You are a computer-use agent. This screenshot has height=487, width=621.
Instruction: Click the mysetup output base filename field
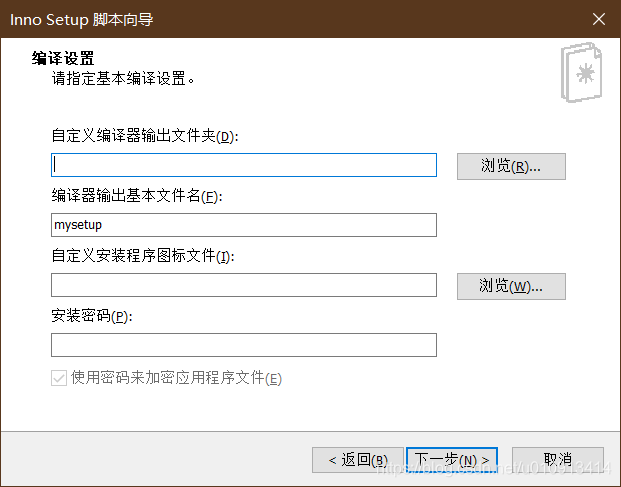pyautogui.click(x=244, y=225)
